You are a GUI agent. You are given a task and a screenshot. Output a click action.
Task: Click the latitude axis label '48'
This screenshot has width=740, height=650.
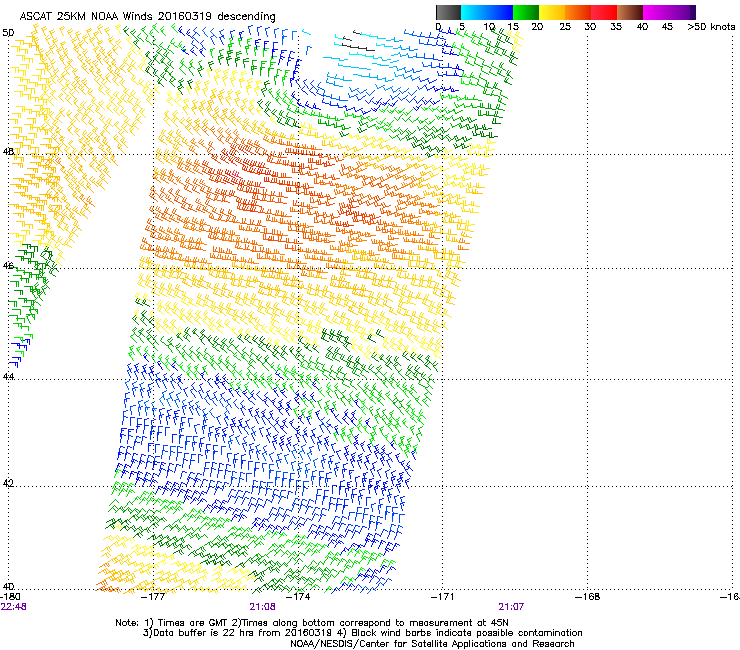coord(8,152)
